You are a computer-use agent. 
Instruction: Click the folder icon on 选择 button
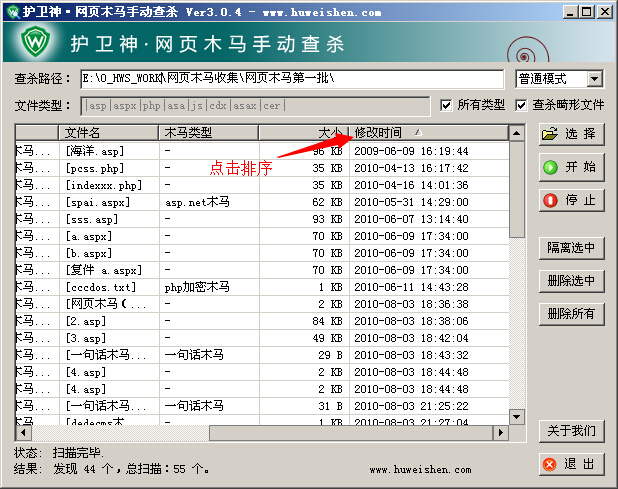coord(550,134)
